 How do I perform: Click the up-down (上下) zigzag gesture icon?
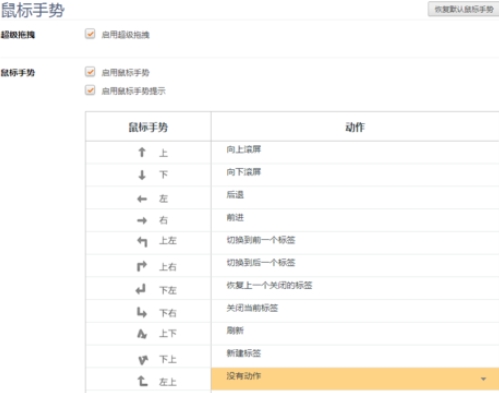click(x=142, y=334)
